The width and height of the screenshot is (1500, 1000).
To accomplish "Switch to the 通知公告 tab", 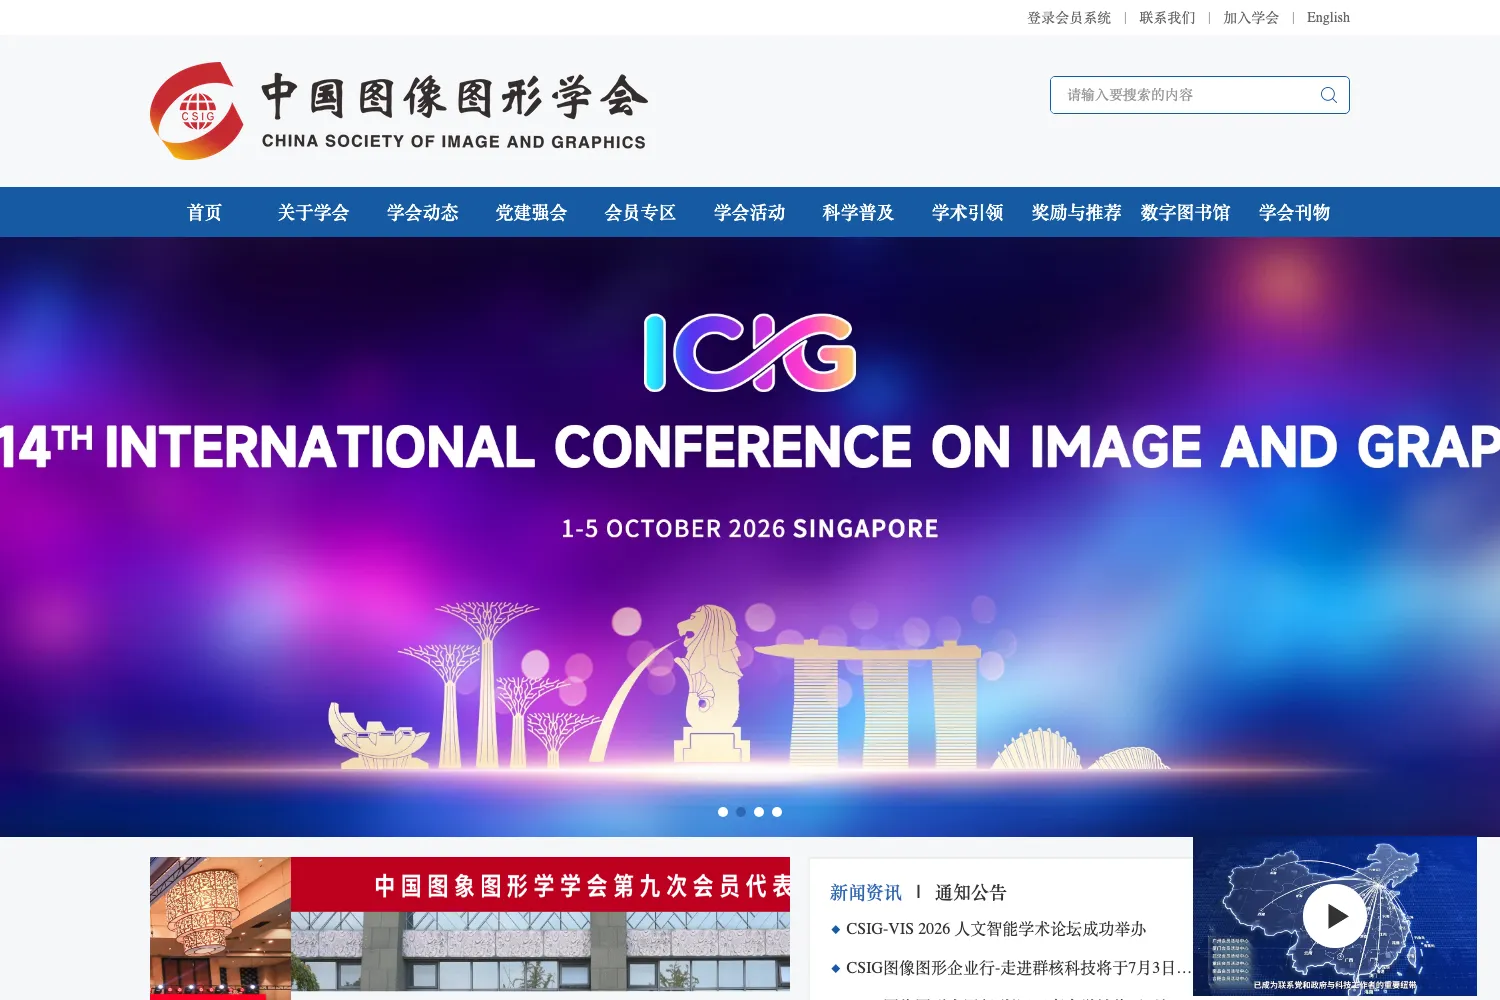I will point(970,892).
